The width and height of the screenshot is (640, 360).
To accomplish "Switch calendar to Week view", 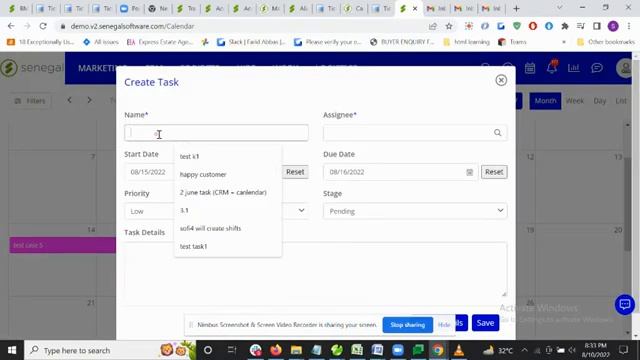I will coord(575,101).
